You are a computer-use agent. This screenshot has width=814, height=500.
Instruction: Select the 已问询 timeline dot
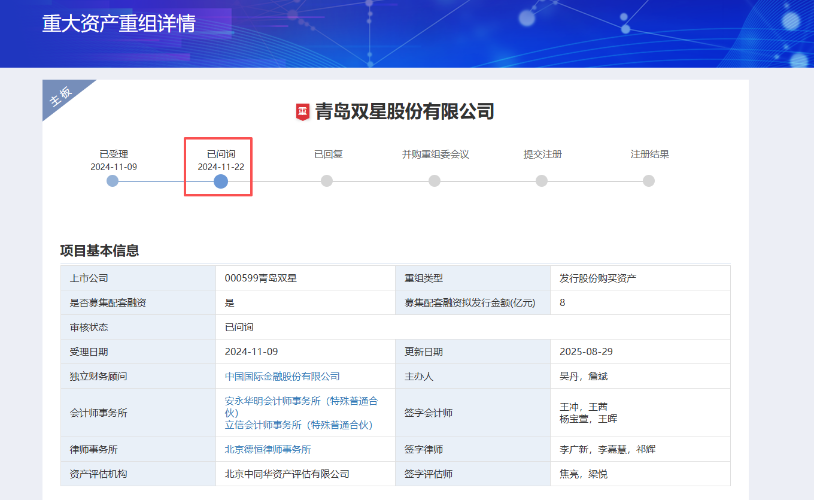tap(221, 181)
